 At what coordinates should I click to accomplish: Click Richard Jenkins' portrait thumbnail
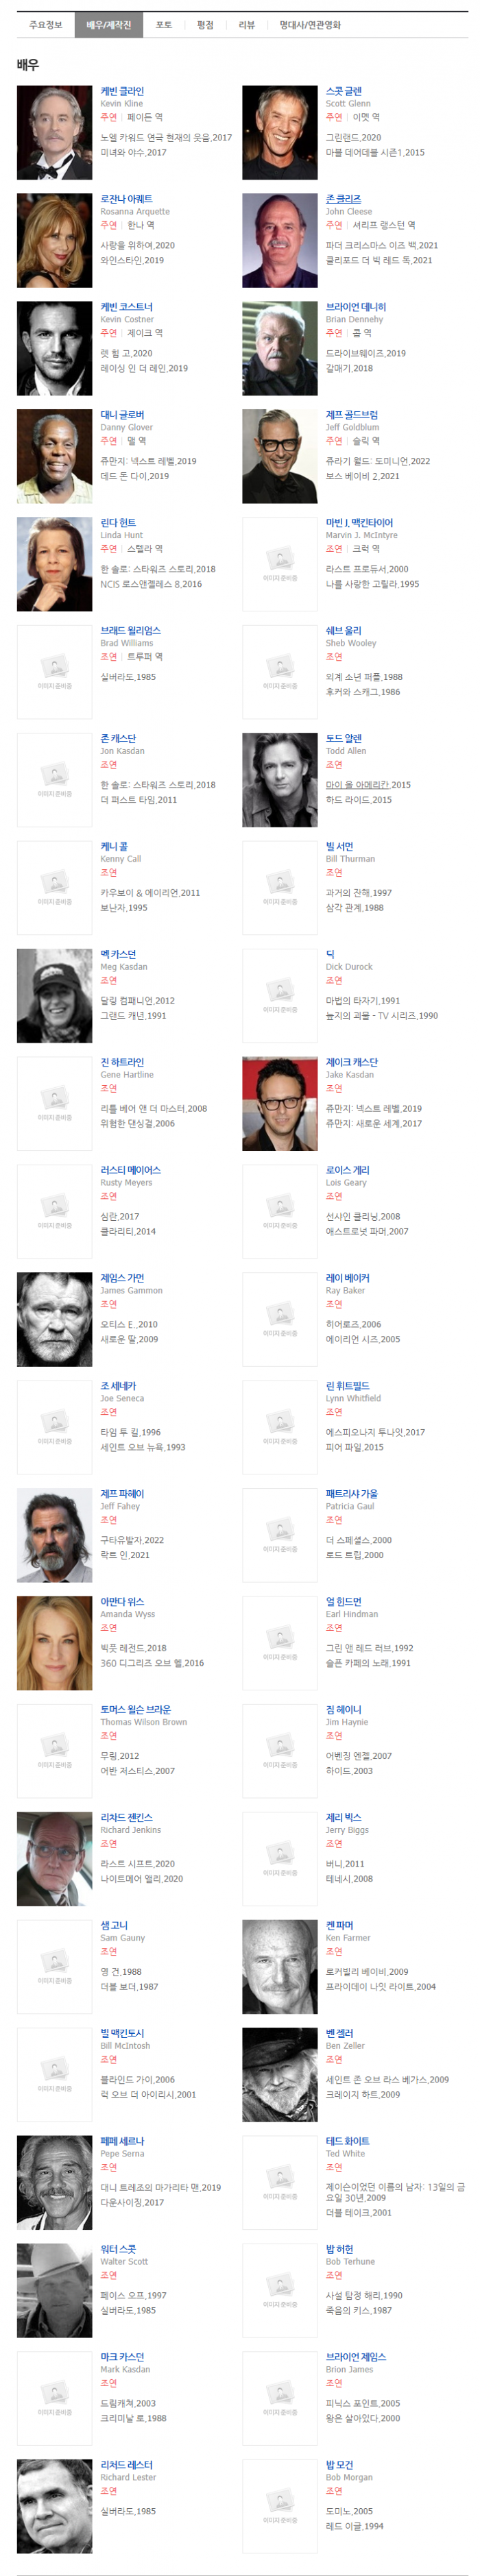point(55,1858)
